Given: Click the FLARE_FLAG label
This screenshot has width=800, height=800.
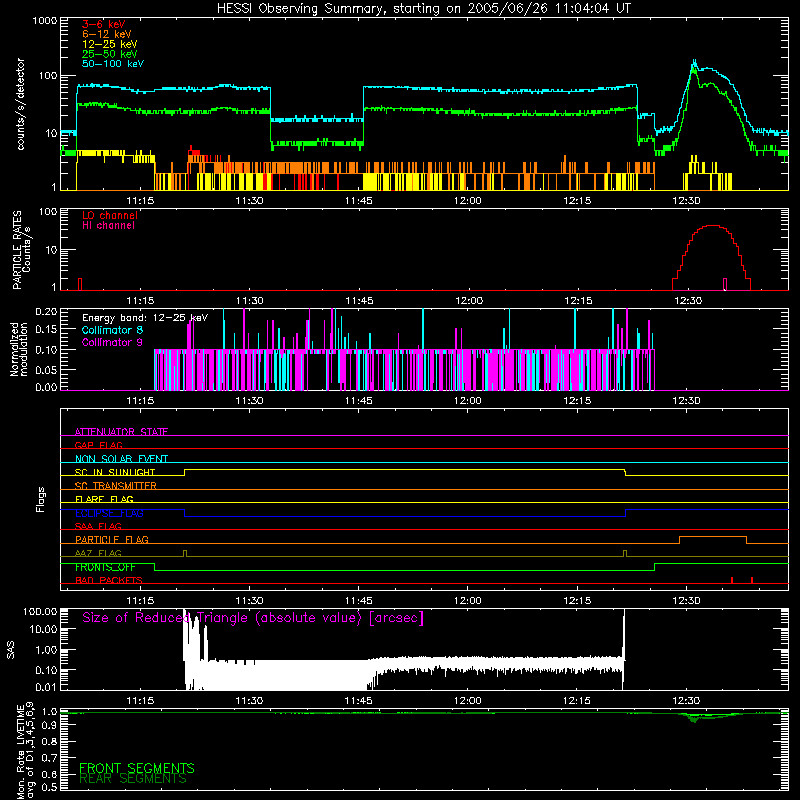Looking at the screenshot, I should (x=104, y=499).
